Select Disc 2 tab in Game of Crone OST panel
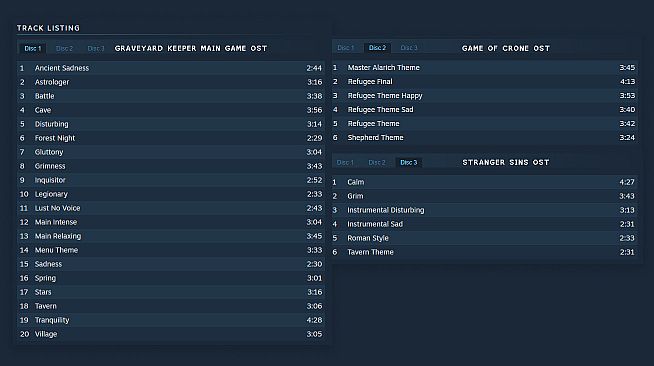This screenshot has width=654, height=366. pos(377,48)
